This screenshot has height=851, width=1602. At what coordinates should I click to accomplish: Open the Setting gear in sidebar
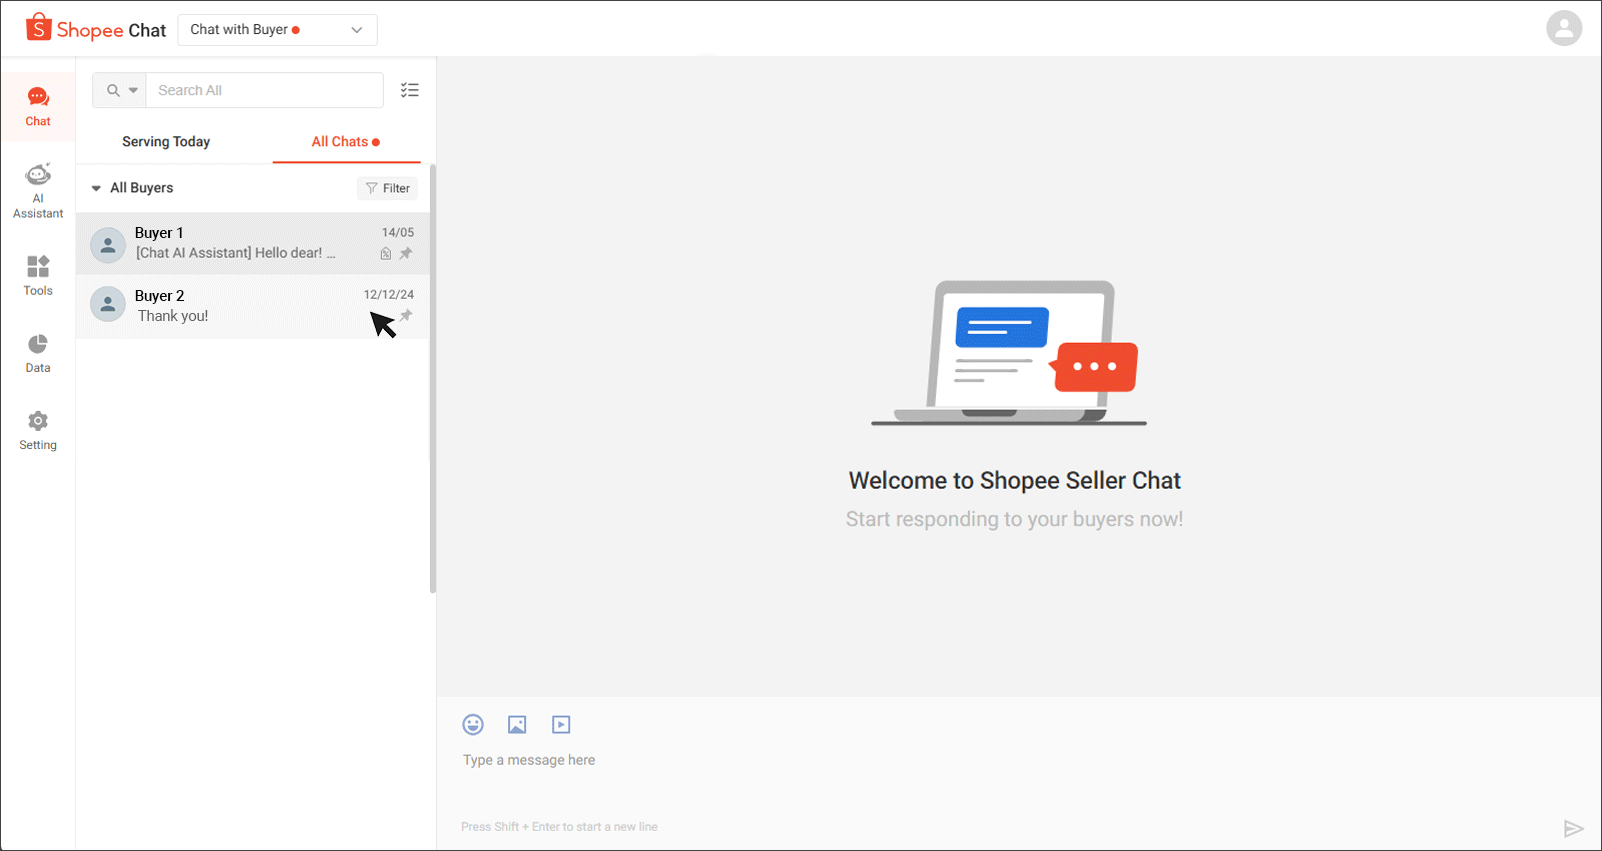[x=38, y=430]
